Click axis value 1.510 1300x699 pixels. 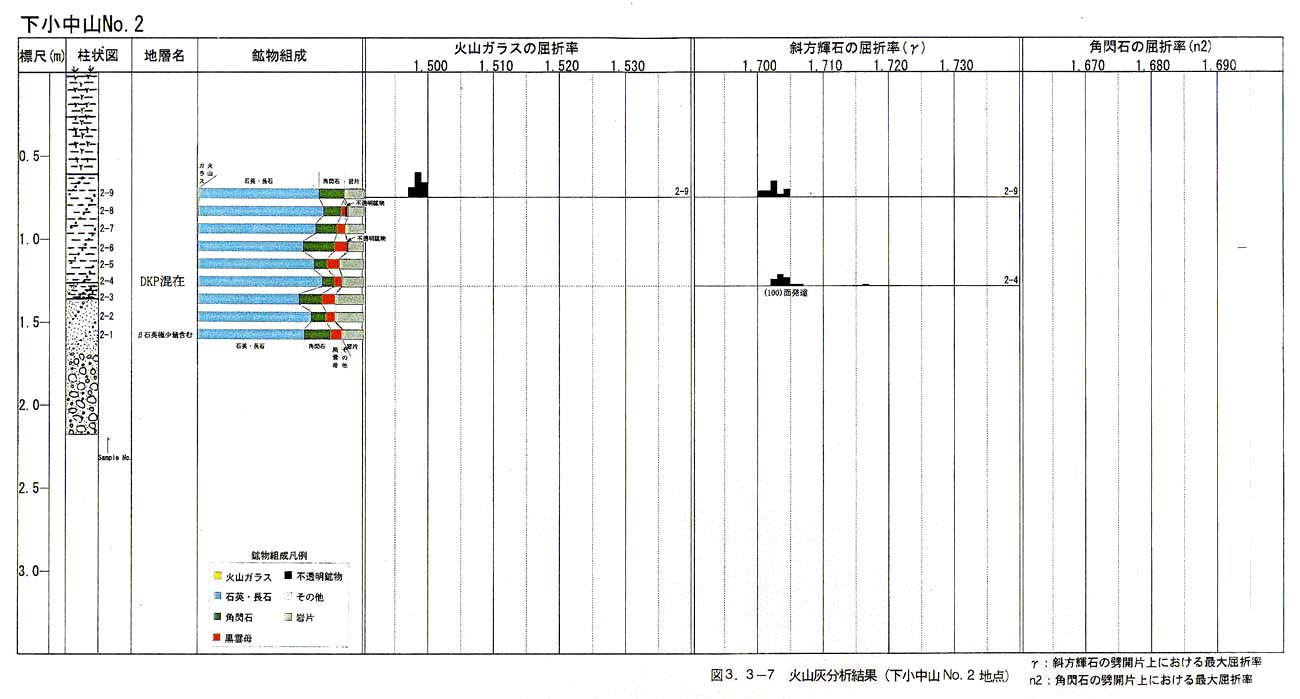(x=496, y=66)
